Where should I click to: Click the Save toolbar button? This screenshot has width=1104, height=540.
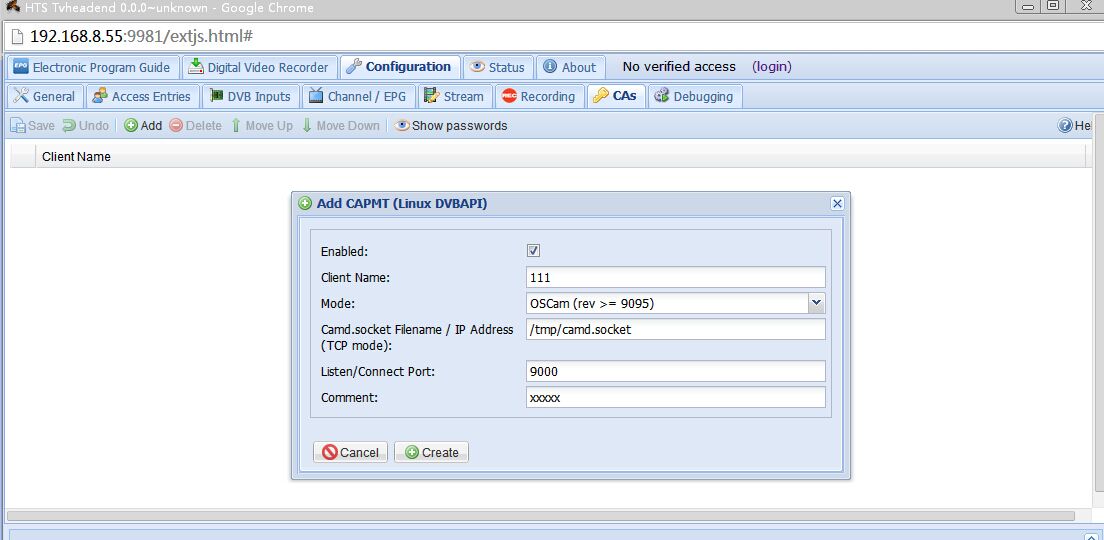point(32,126)
